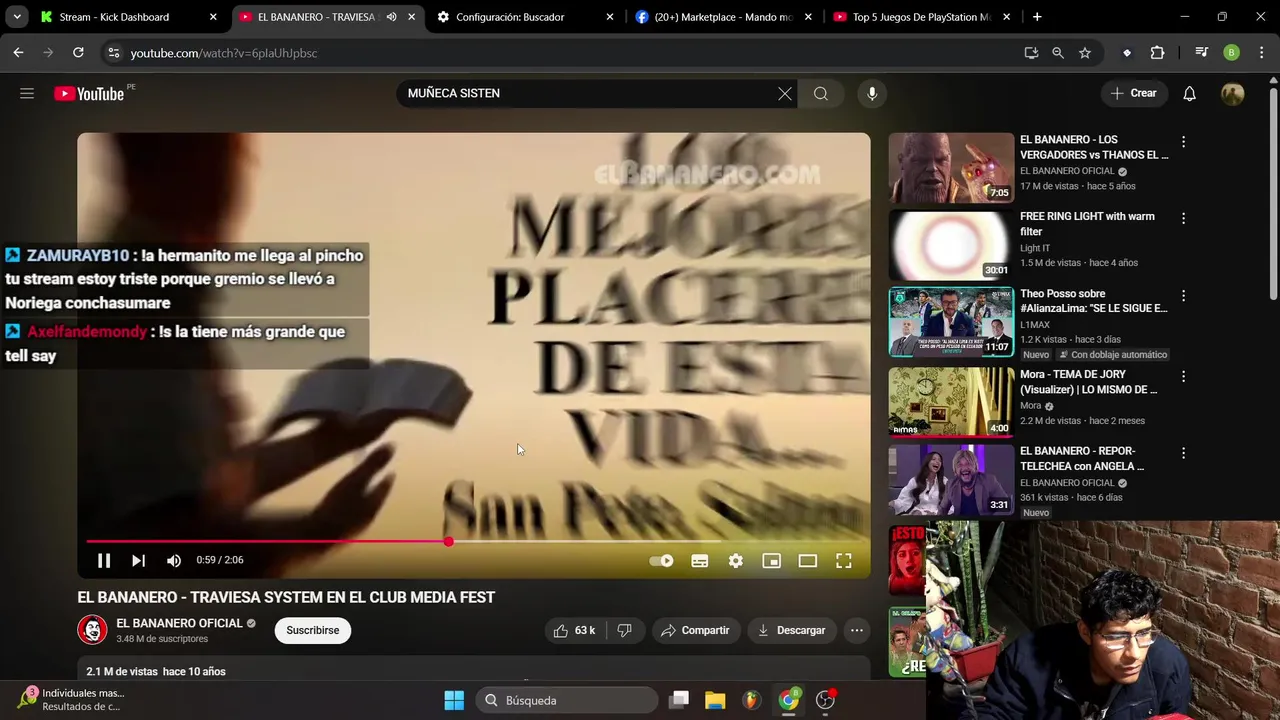Open Mora - TEMA DE JORY title

coord(1089,382)
